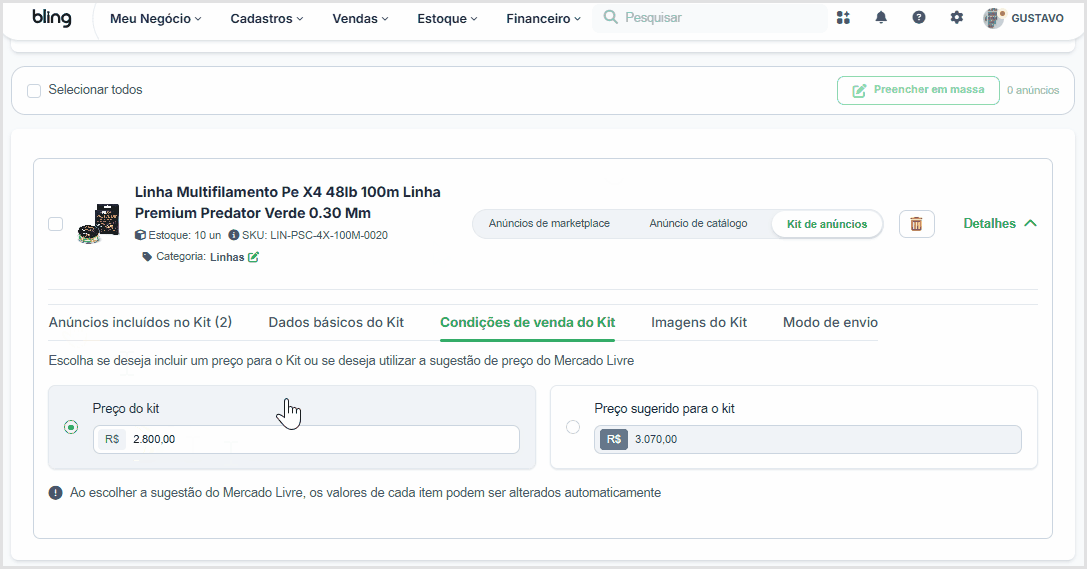Tick the checkbox next to the Linha Multifilamento product

point(55,224)
